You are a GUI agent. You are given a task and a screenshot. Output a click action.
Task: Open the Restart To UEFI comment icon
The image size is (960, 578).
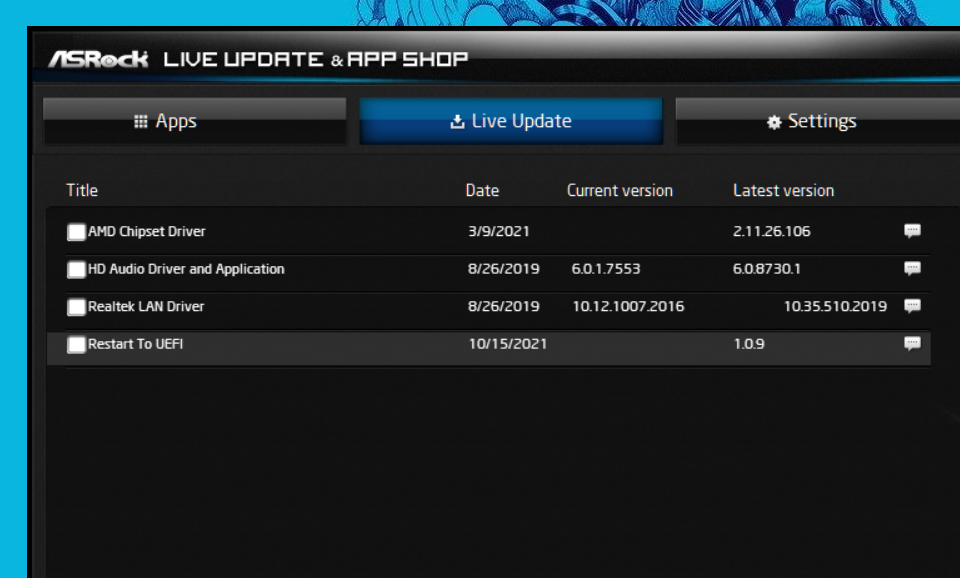[912, 343]
